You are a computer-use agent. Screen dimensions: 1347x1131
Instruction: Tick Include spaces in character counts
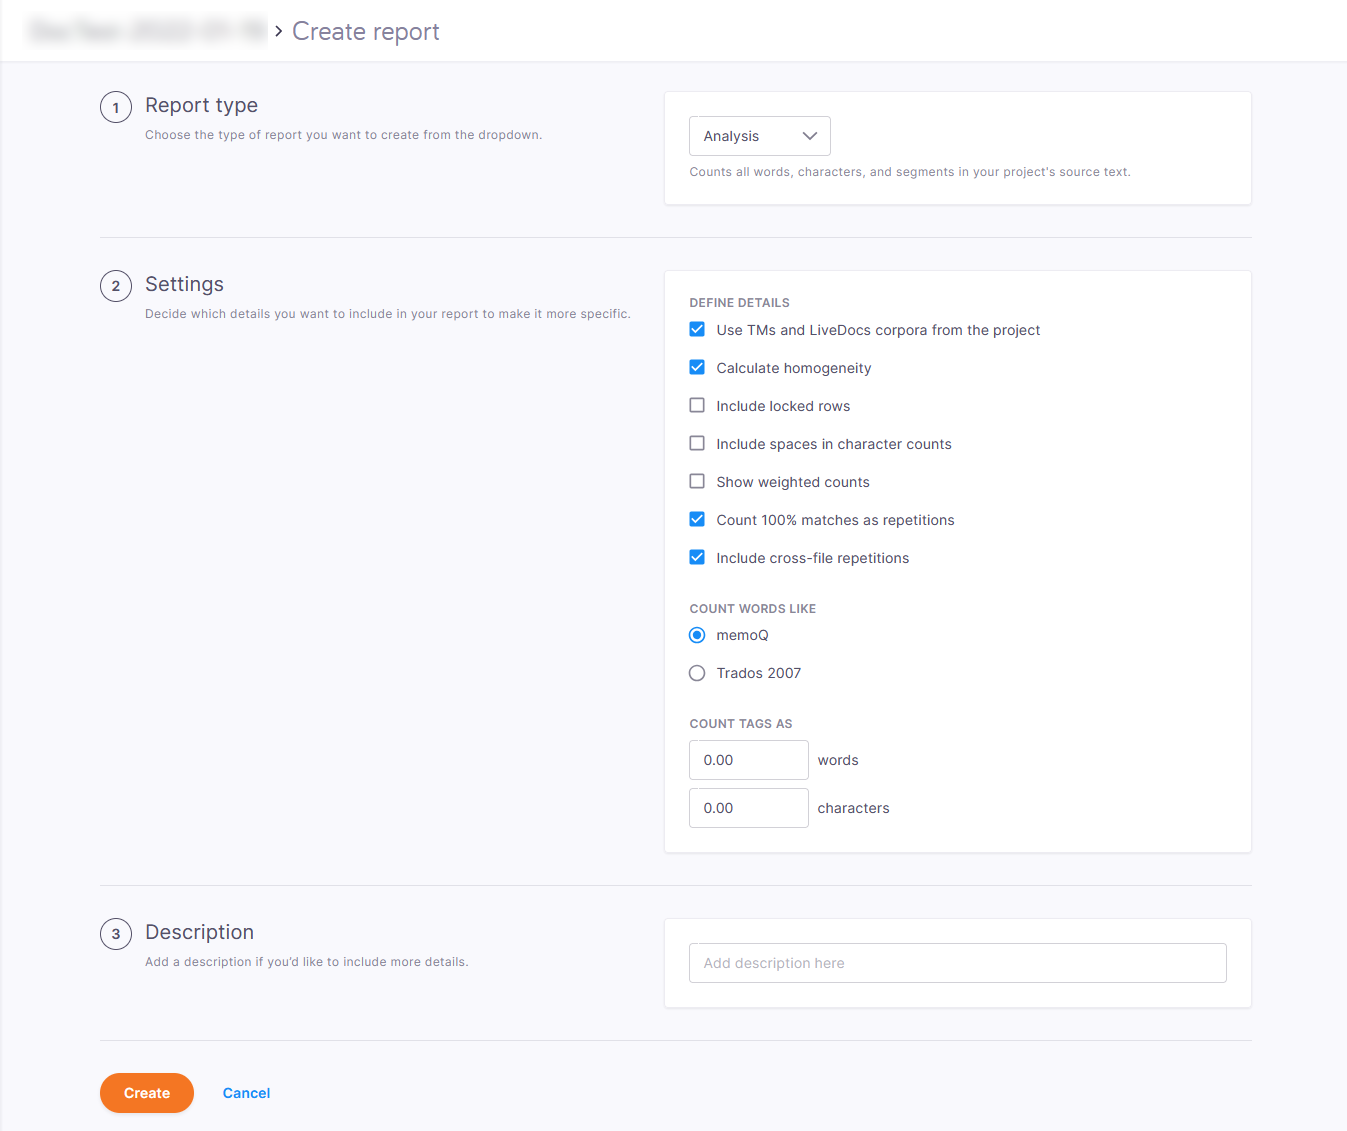click(697, 444)
